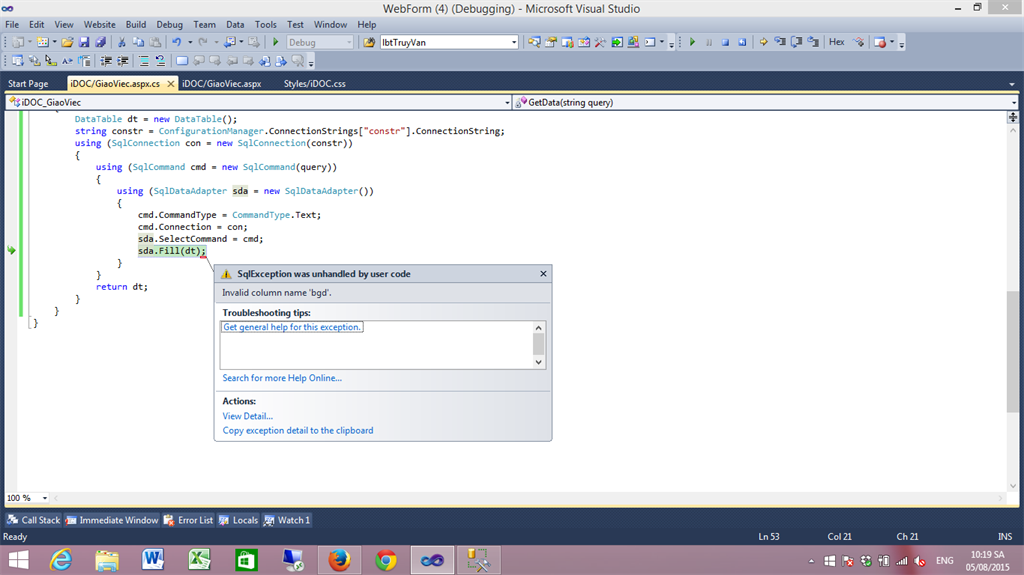1024x575 pixels.
Task: Switch to the Start Page tab
Action: point(28,84)
